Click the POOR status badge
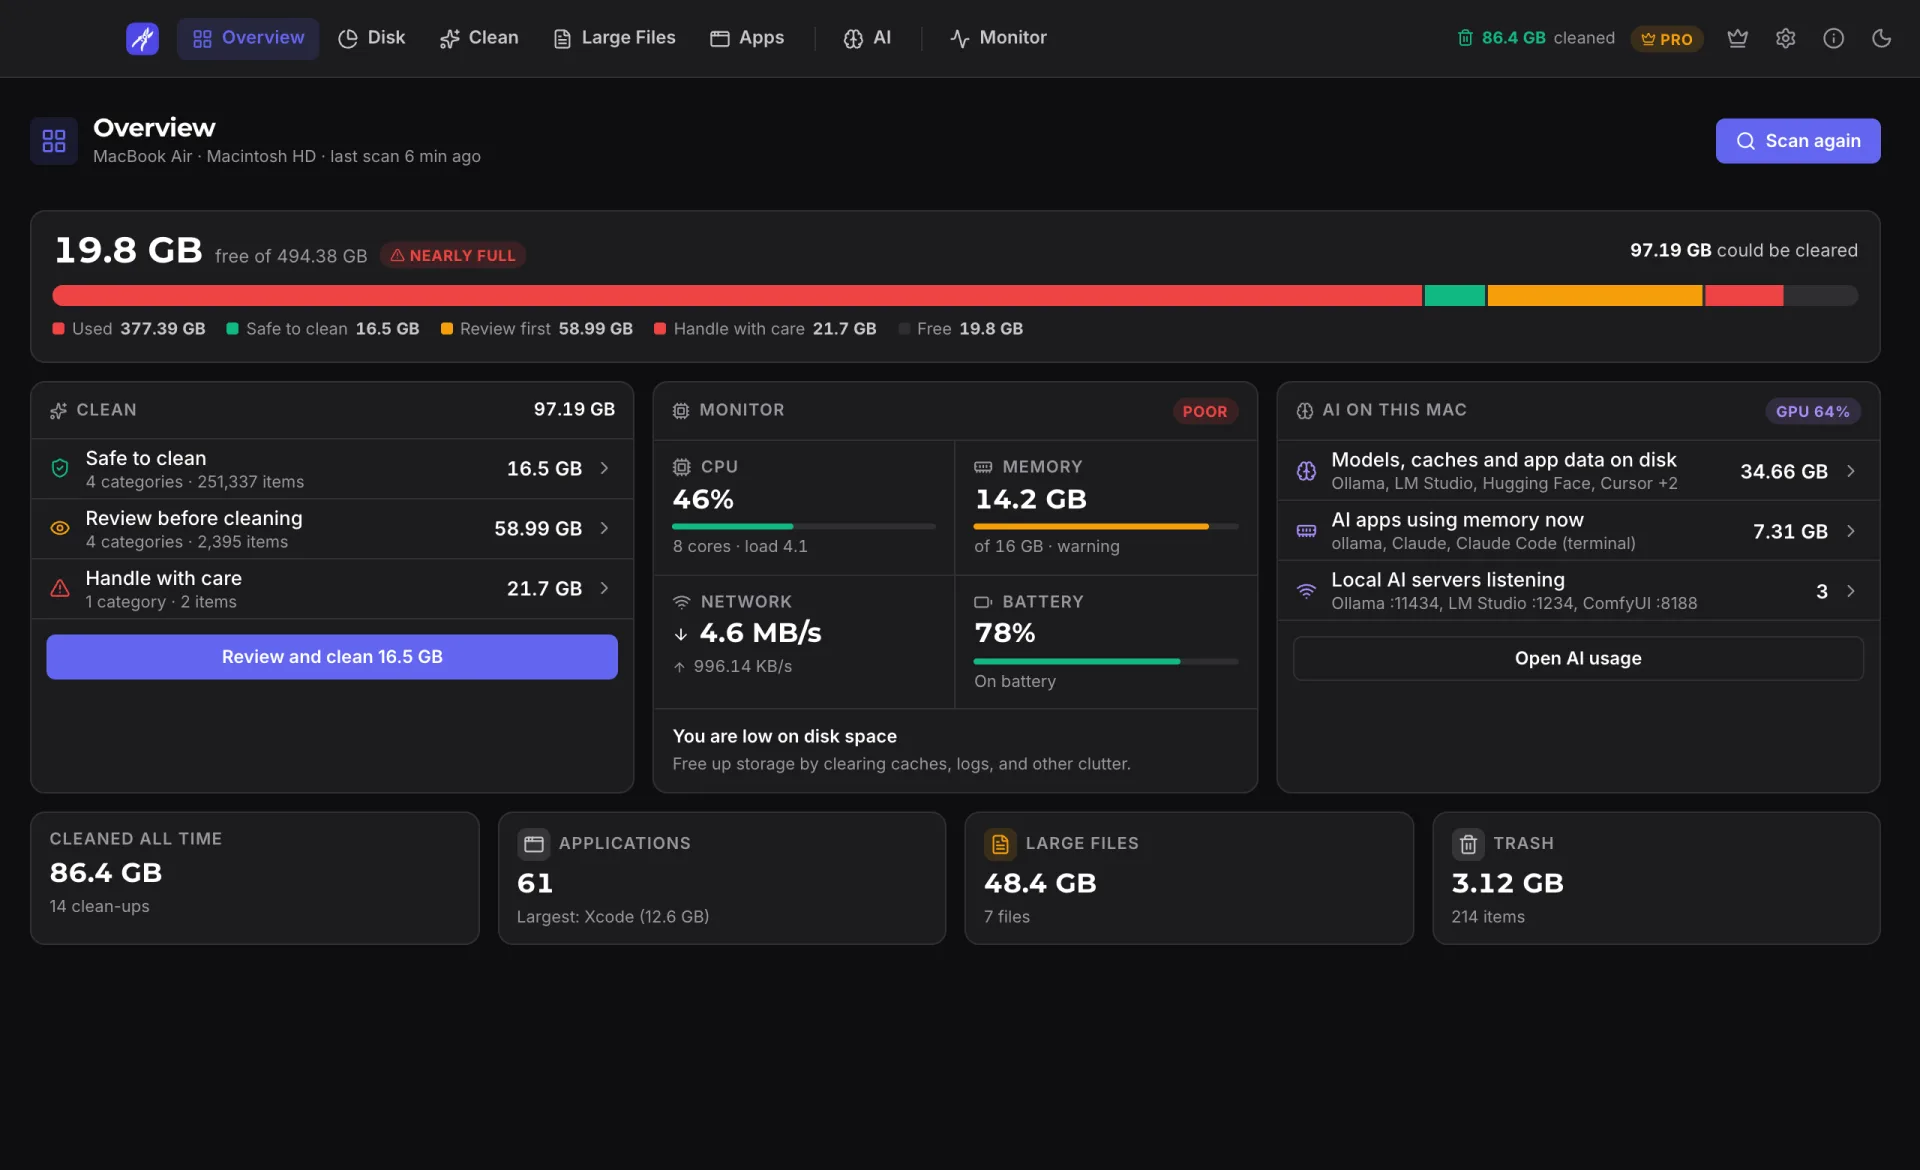Viewport: 1920px width, 1170px height. pos(1205,412)
